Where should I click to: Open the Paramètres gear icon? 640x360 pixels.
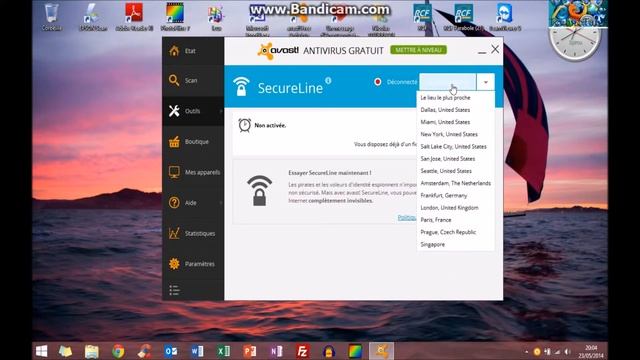point(174,264)
